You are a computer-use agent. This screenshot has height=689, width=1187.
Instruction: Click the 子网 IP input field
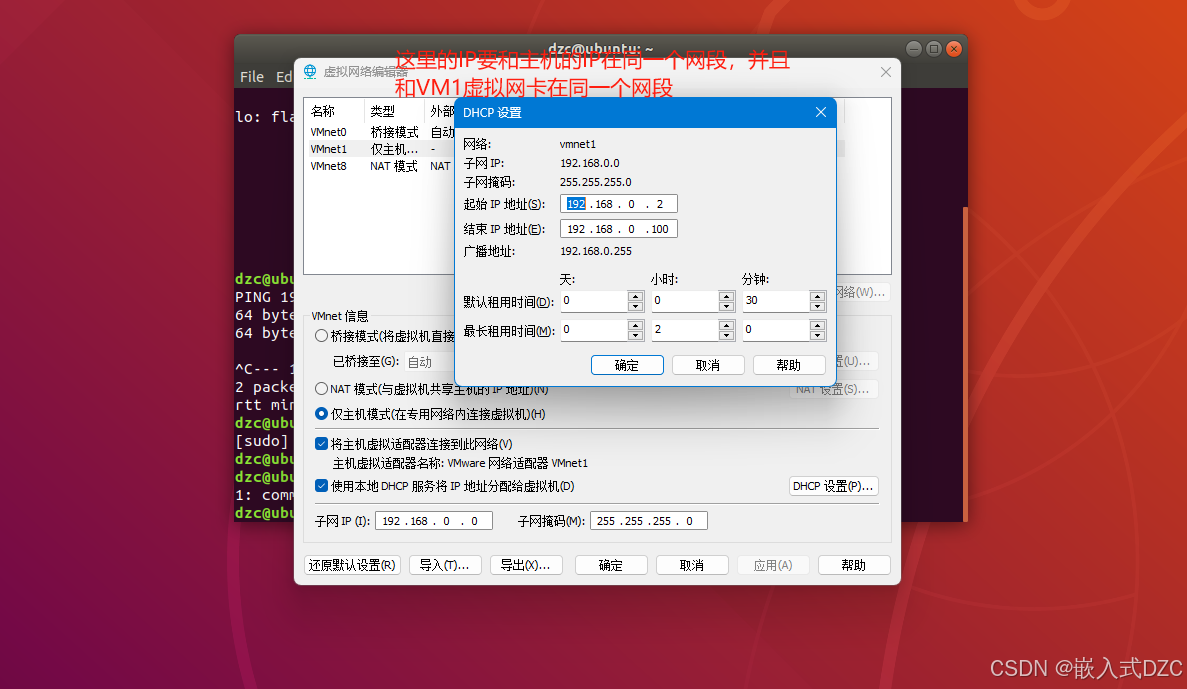tap(434, 521)
